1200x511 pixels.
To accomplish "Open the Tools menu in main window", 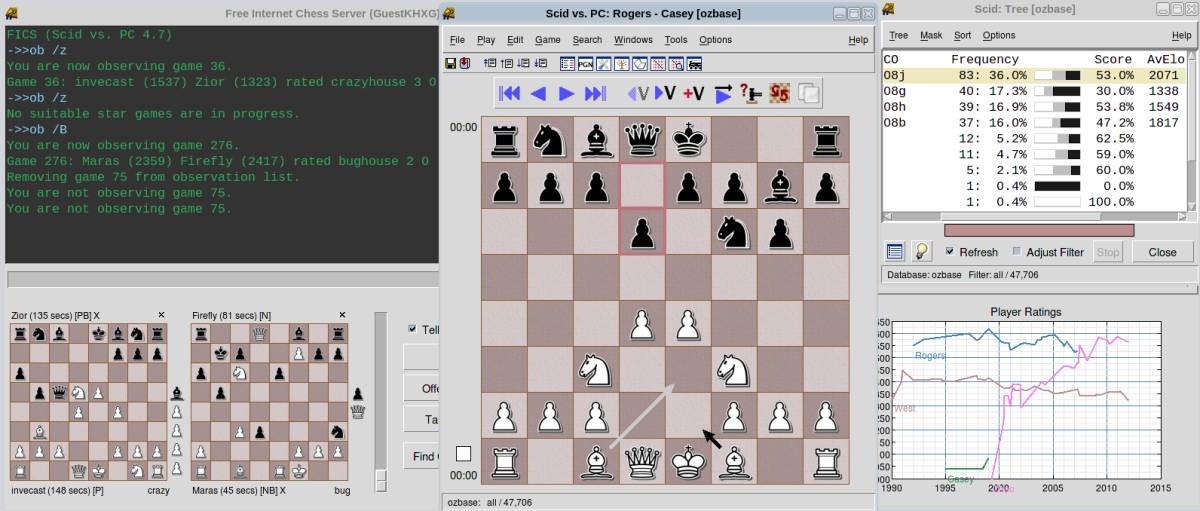I will tap(676, 40).
